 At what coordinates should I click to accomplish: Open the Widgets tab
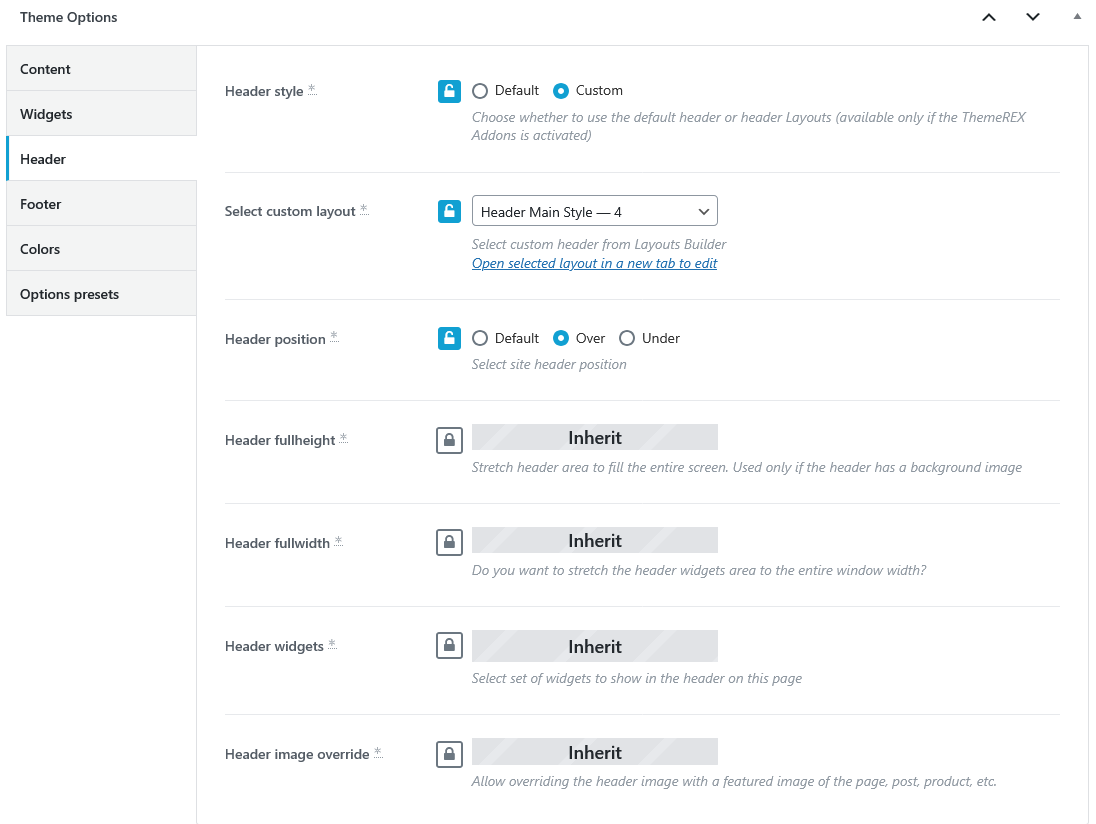coord(101,114)
